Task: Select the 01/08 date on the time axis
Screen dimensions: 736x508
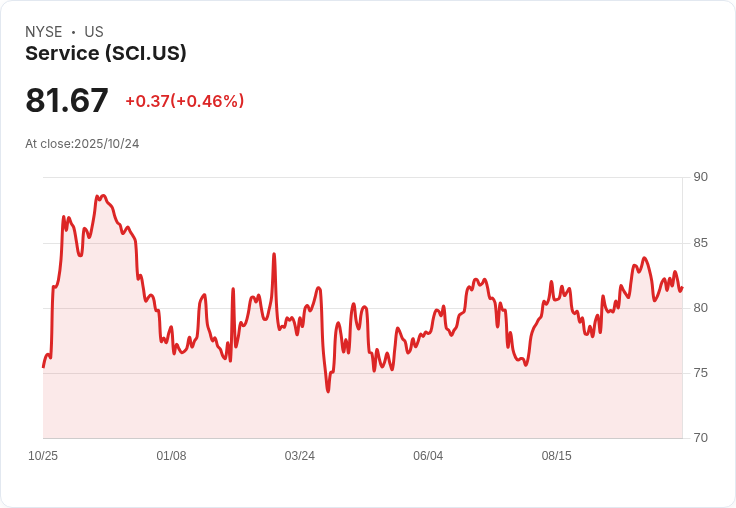Action: click(x=171, y=456)
